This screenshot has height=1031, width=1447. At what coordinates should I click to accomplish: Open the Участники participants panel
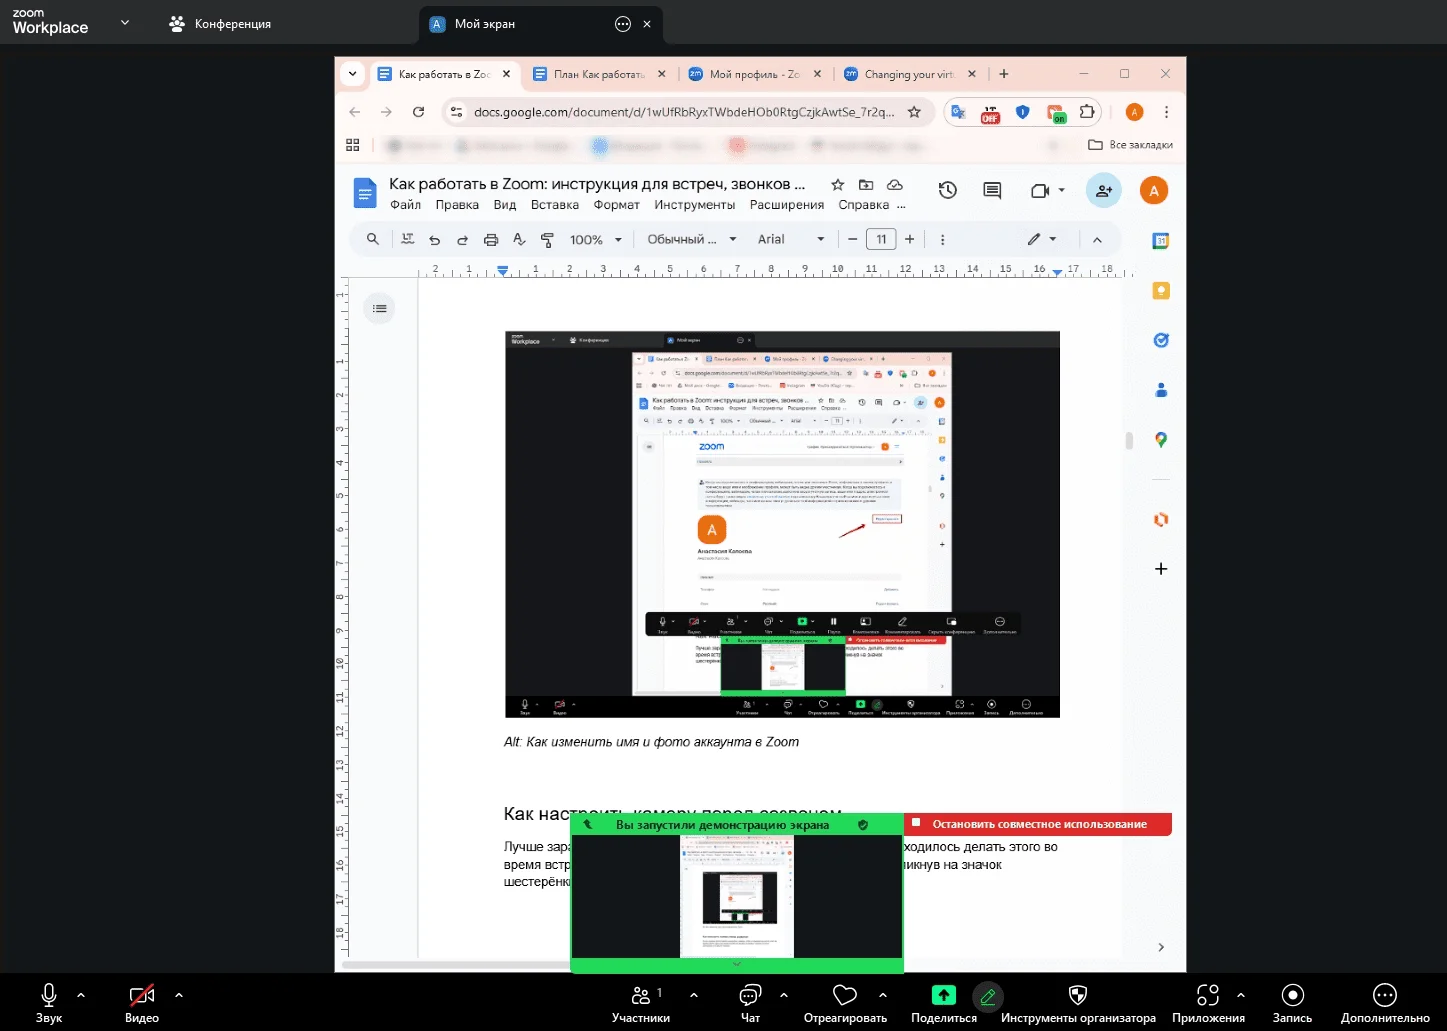641,1002
